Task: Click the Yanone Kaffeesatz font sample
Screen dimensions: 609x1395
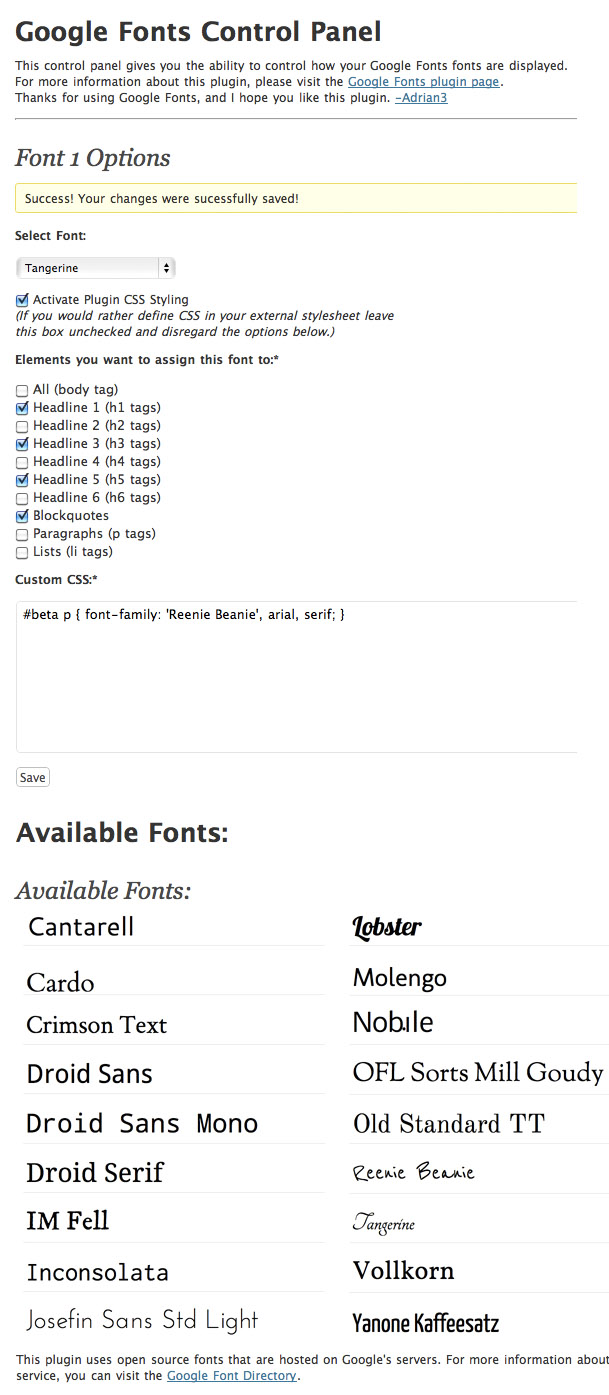Action: pyautogui.click(x=425, y=1323)
